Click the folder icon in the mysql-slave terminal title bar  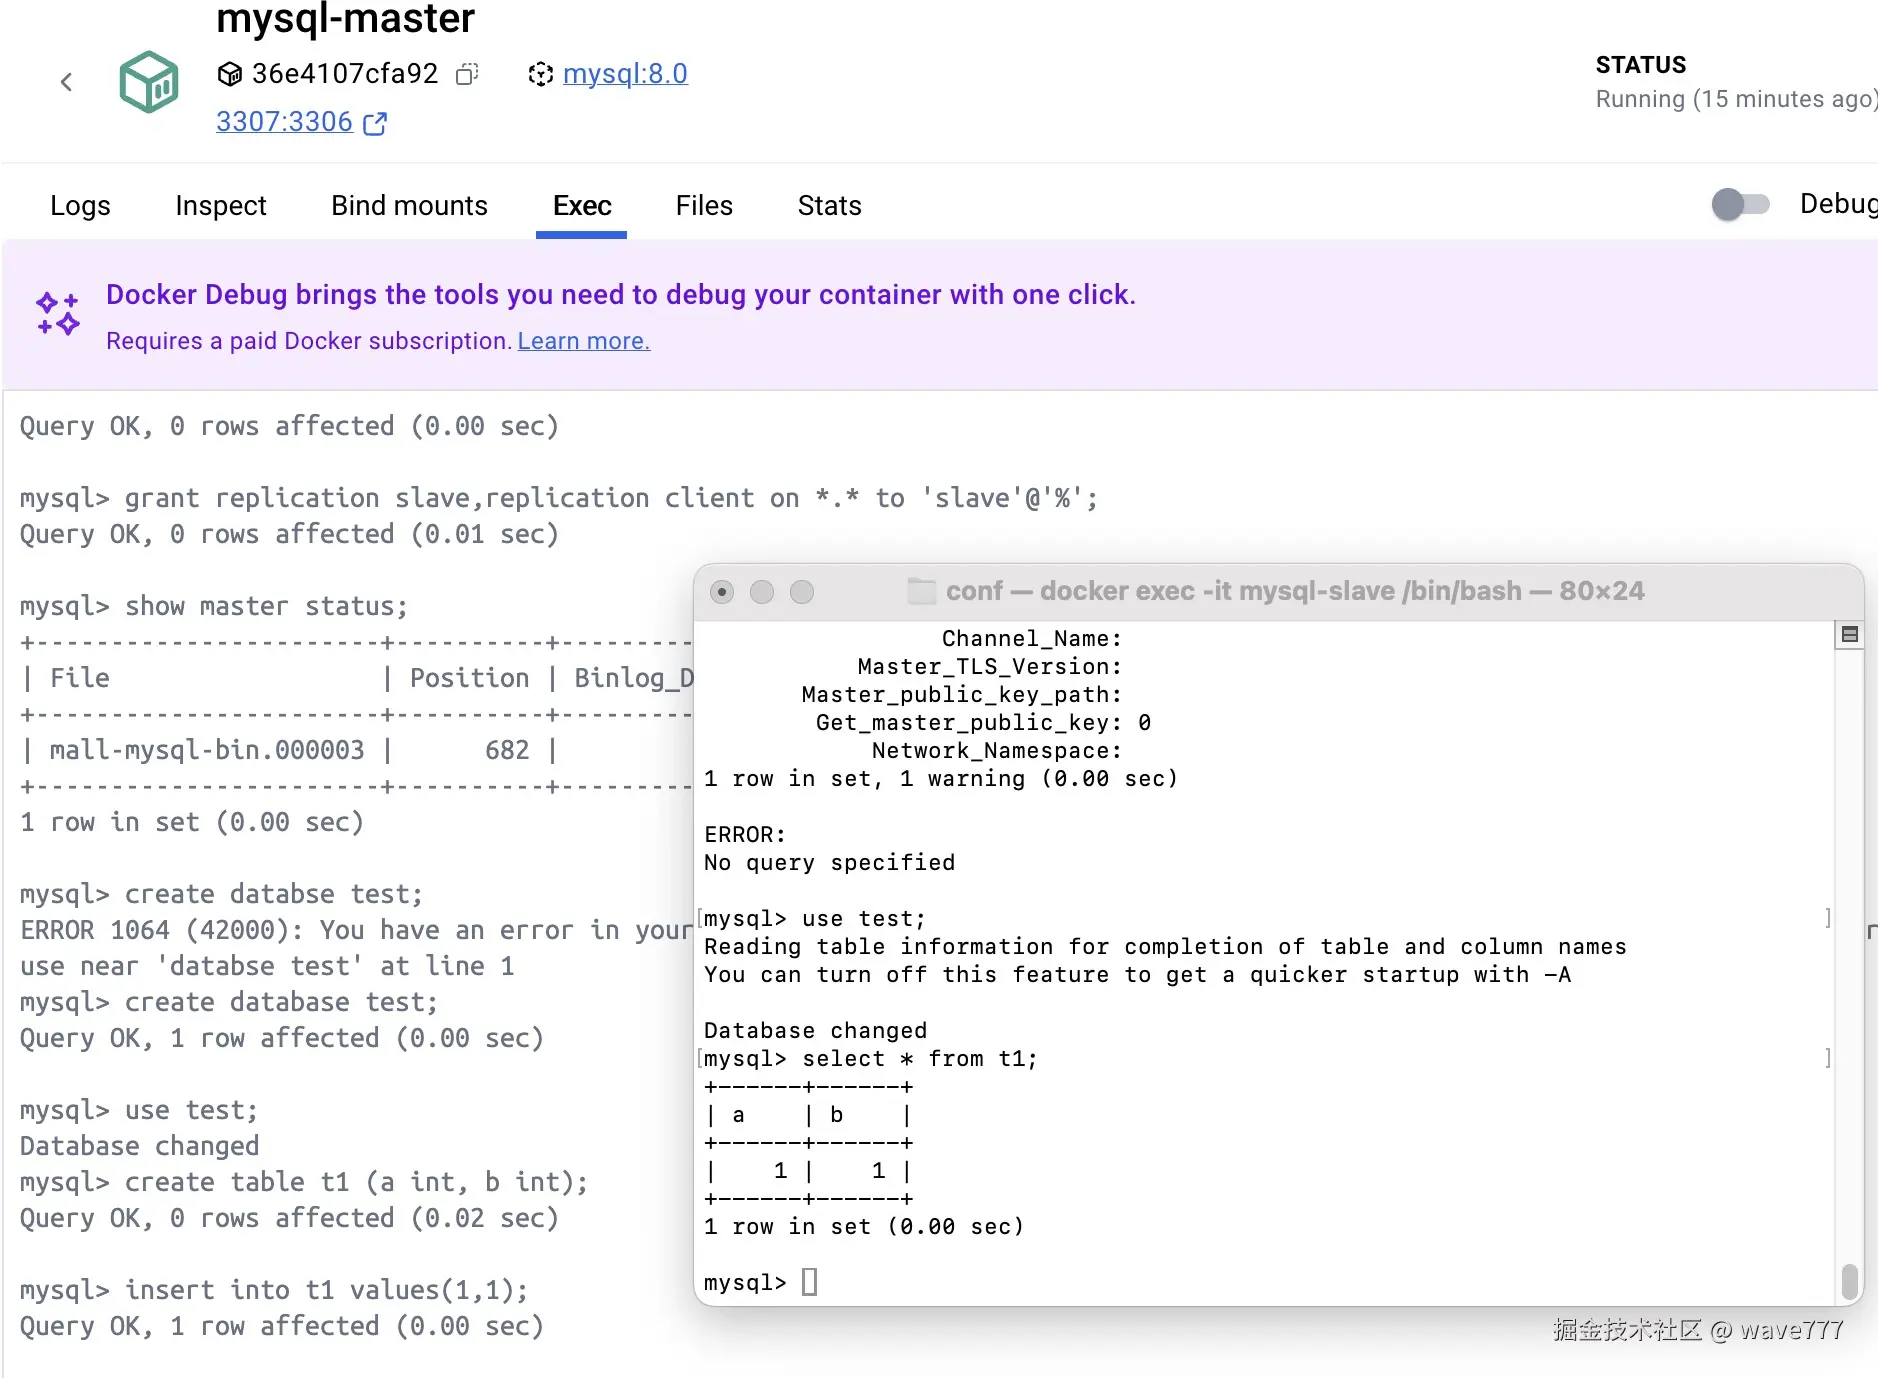click(921, 591)
